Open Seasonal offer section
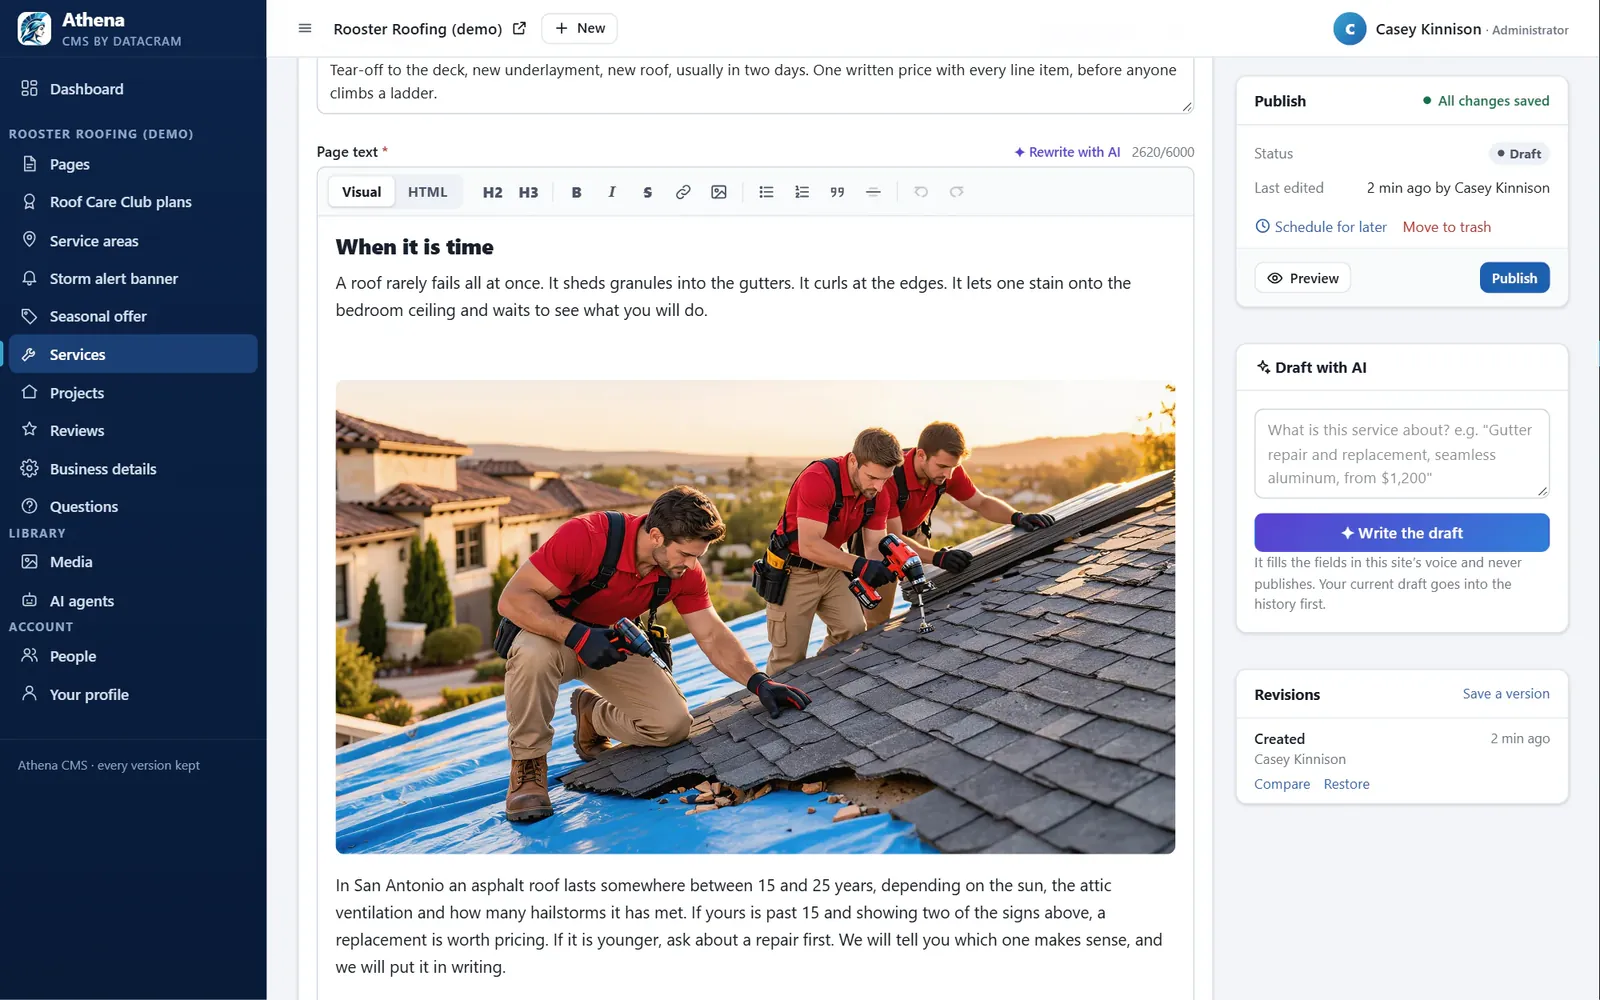This screenshot has height=1000, width=1600. [133, 317]
